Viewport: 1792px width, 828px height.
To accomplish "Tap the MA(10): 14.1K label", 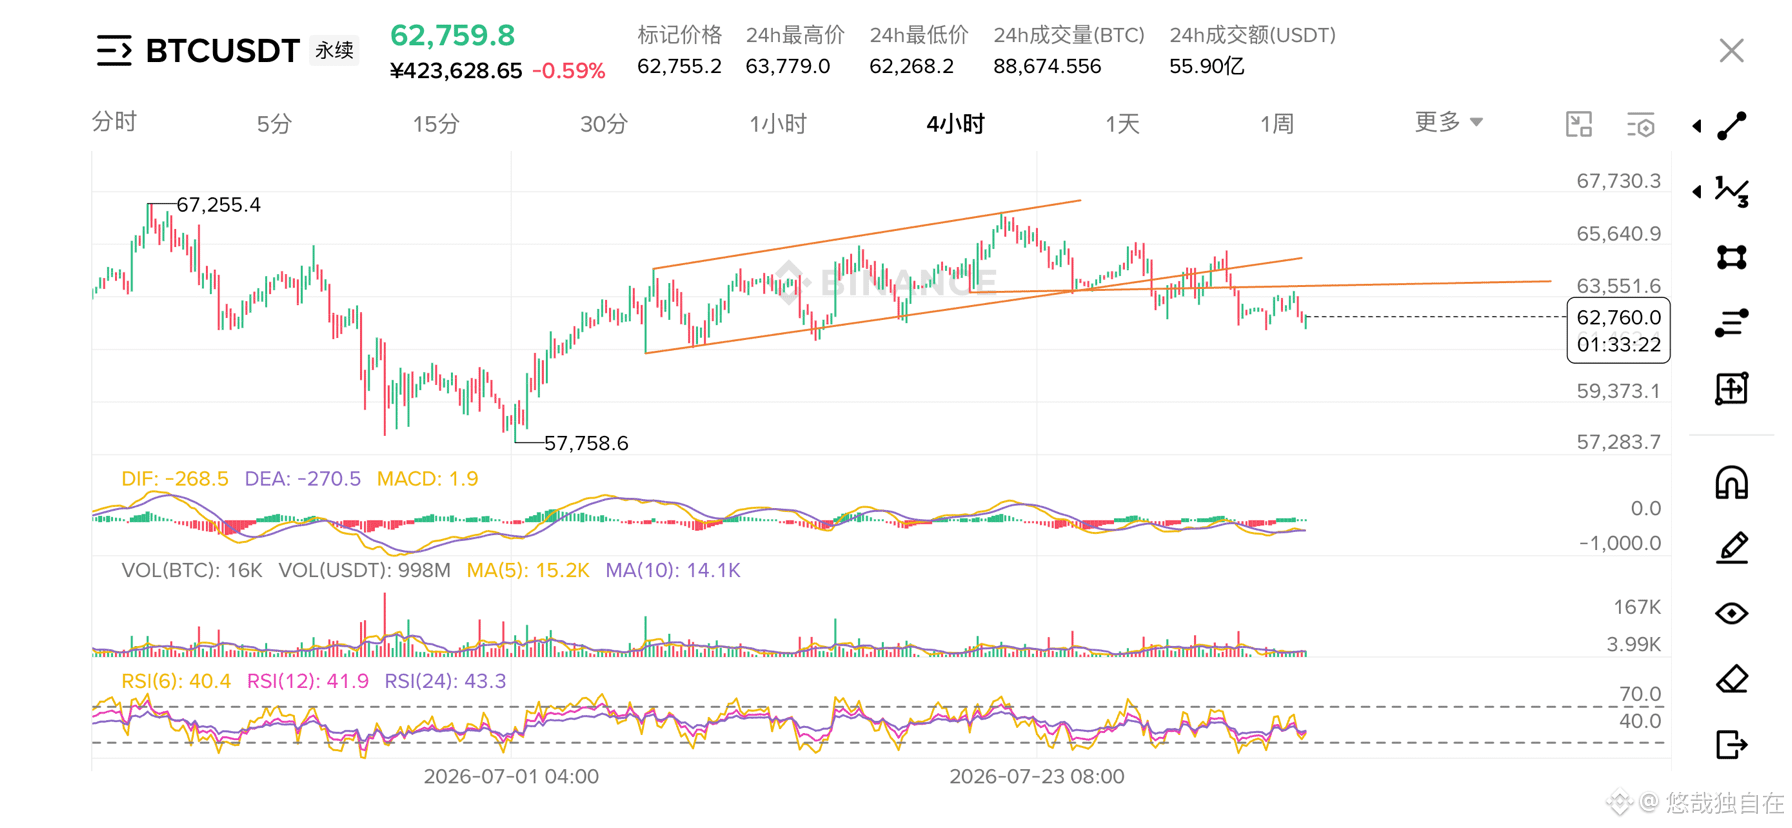I will coord(673,570).
